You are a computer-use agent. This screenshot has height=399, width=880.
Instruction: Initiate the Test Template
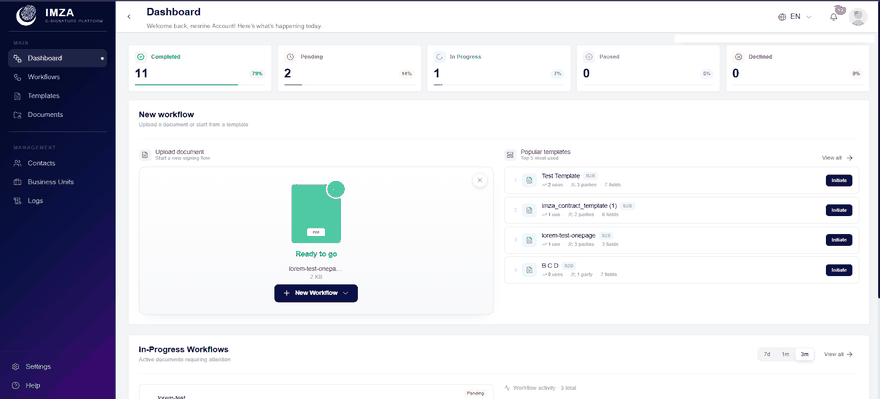click(x=838, y=180)
